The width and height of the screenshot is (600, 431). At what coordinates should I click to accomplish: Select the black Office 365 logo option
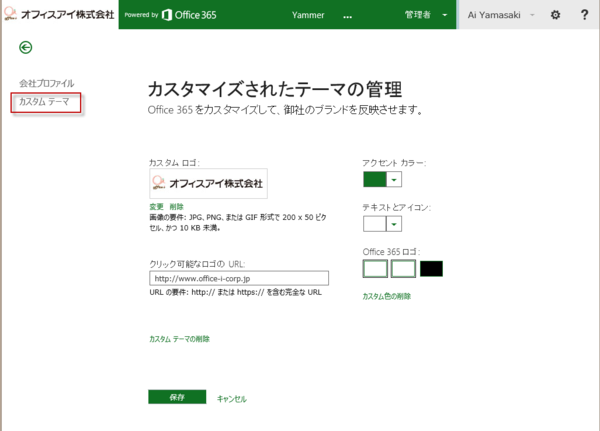pos(431,268)
